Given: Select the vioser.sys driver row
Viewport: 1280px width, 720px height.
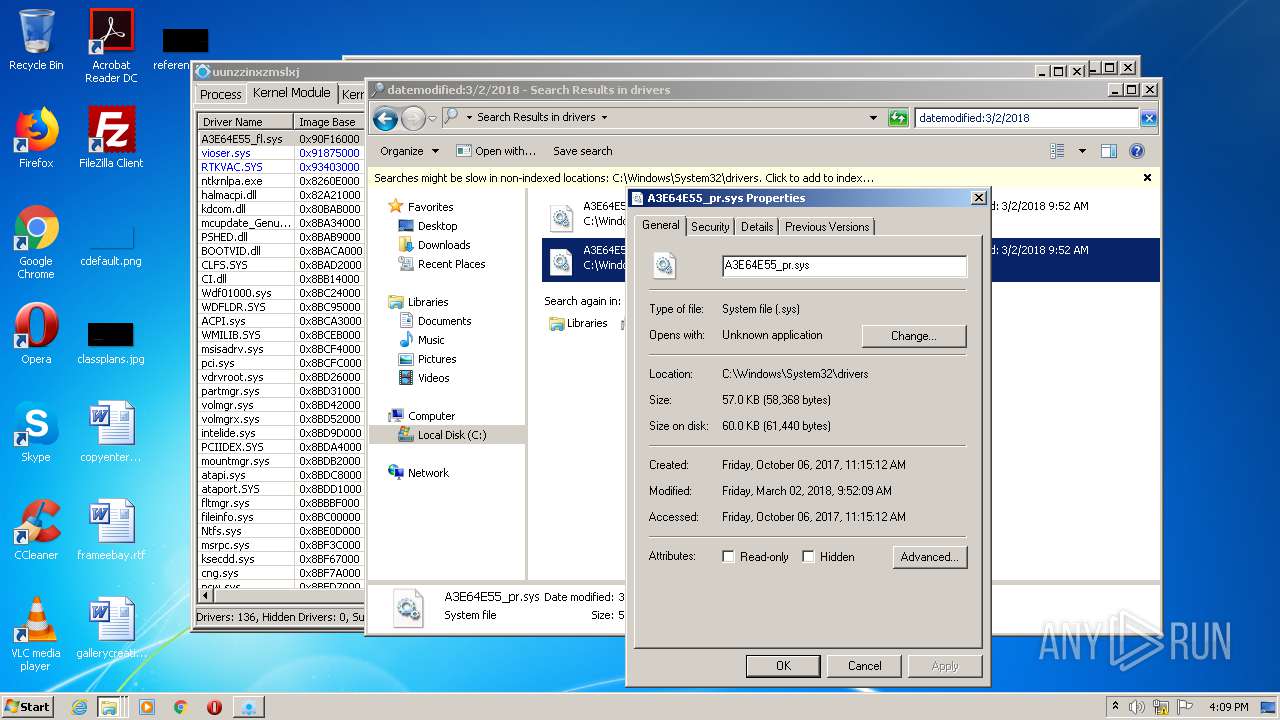Looking at the screenshot, I should [280, 153].
